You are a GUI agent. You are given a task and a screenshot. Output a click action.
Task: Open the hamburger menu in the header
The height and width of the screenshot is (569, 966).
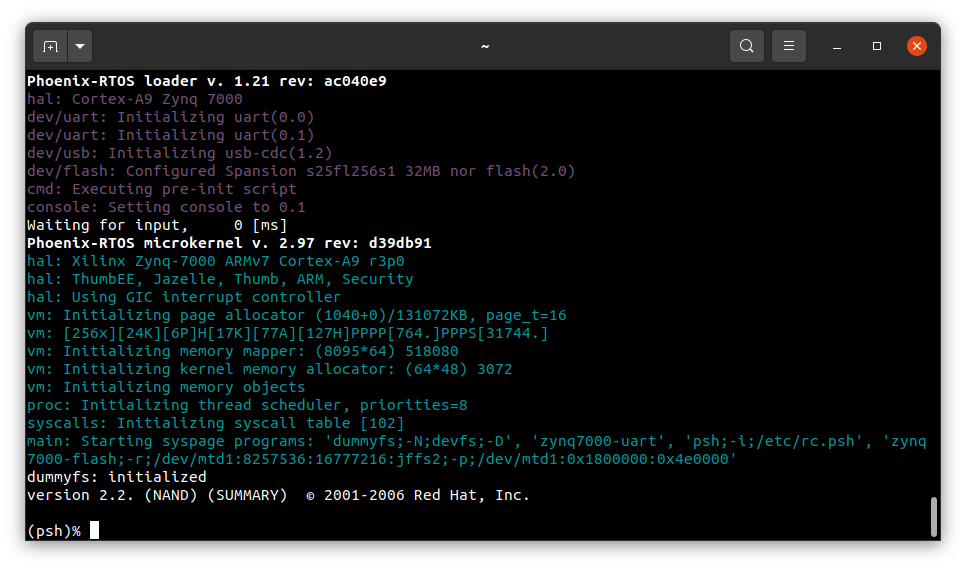[x=789, y=46]
